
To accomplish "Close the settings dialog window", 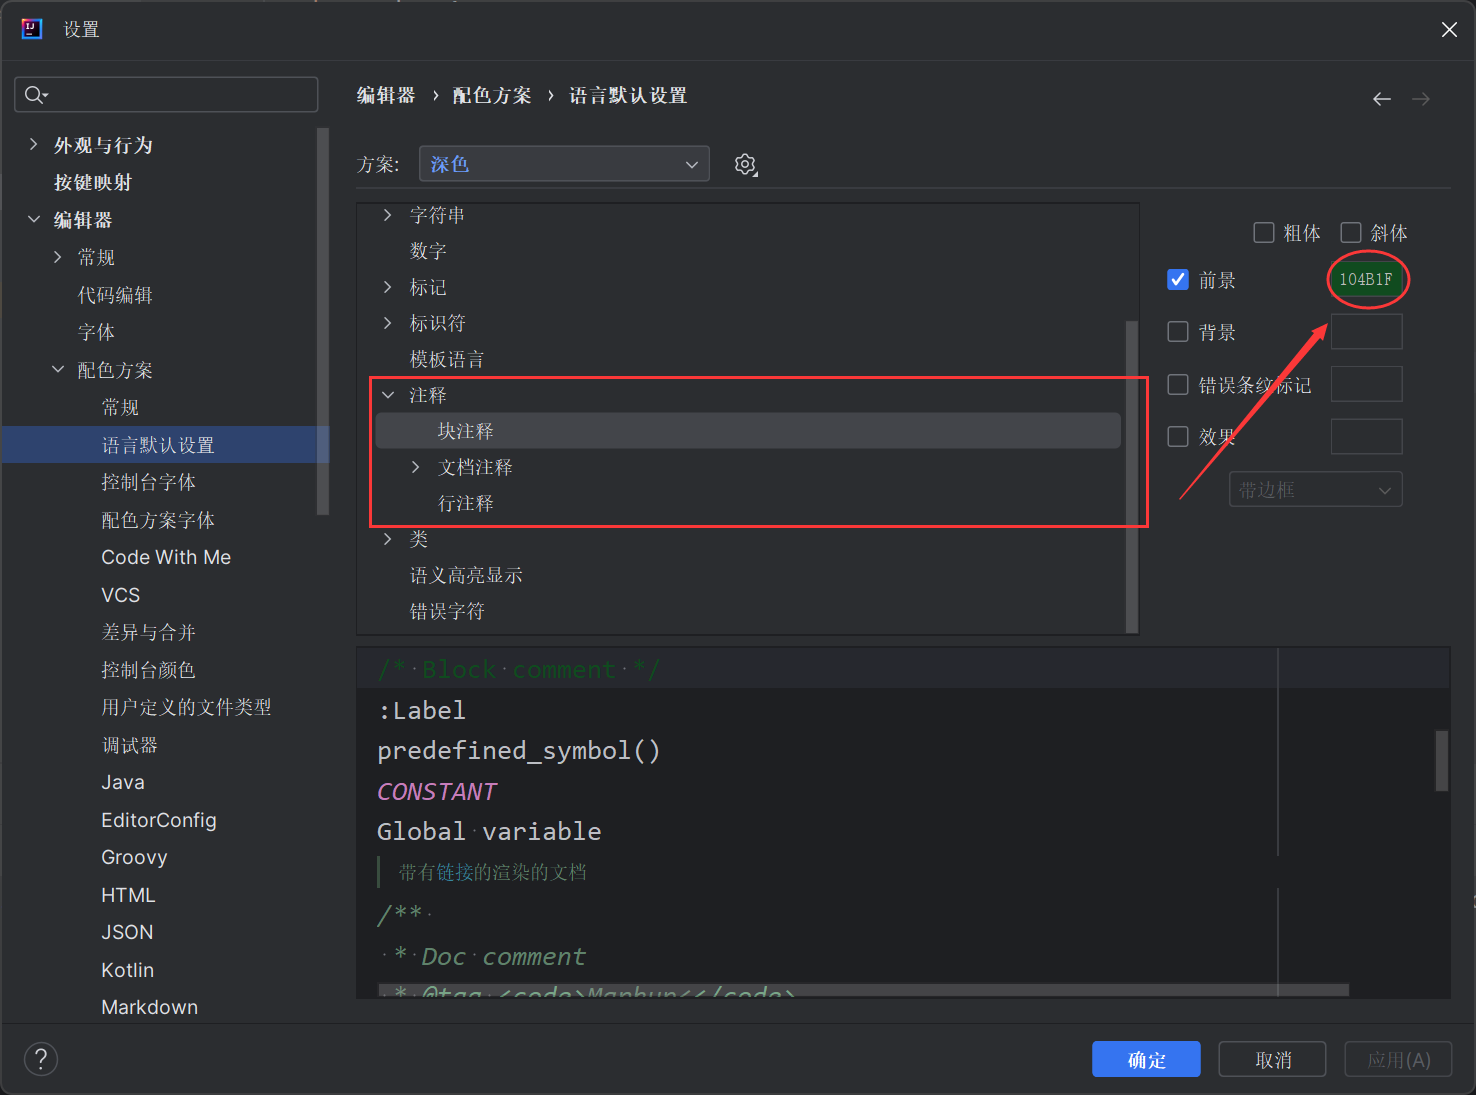I will (1449, 30).
